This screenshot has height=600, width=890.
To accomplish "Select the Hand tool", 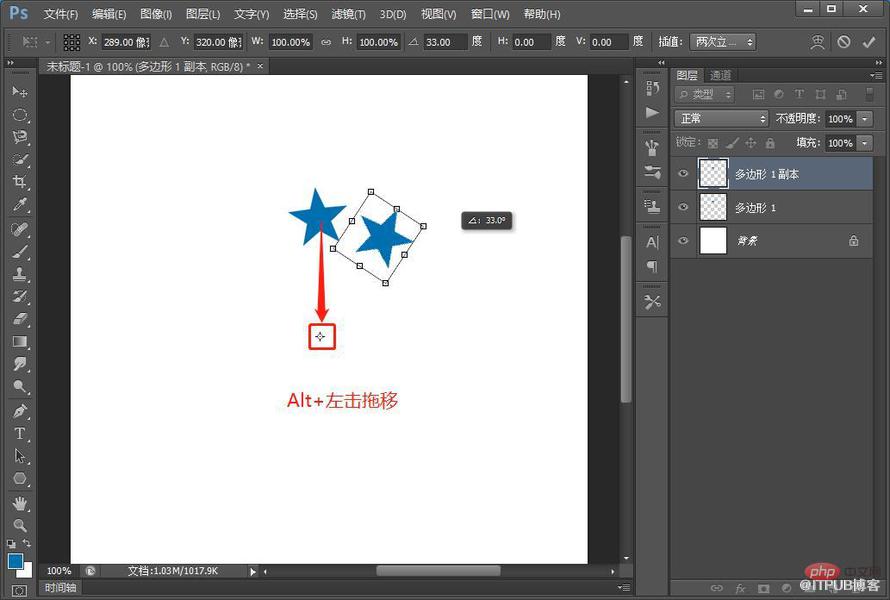I will [x=19, y=503].
